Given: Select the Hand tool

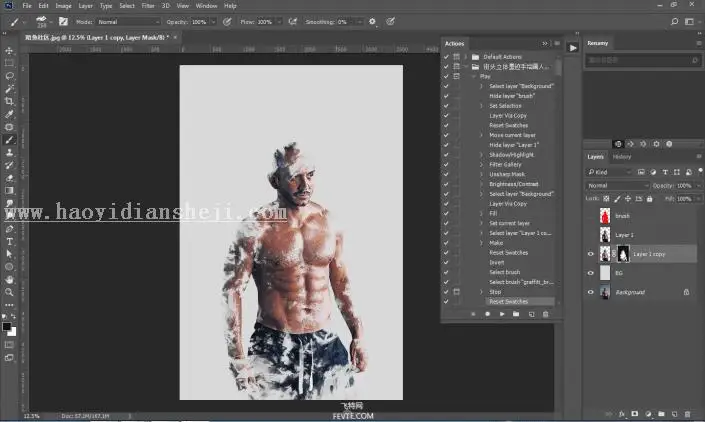Looking at the screenshot, I should pos(9,280).
